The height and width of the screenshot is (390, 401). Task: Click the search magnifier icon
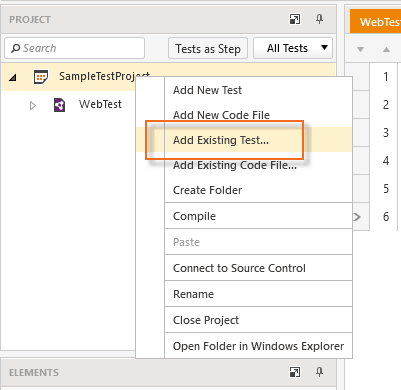[15, 48]
